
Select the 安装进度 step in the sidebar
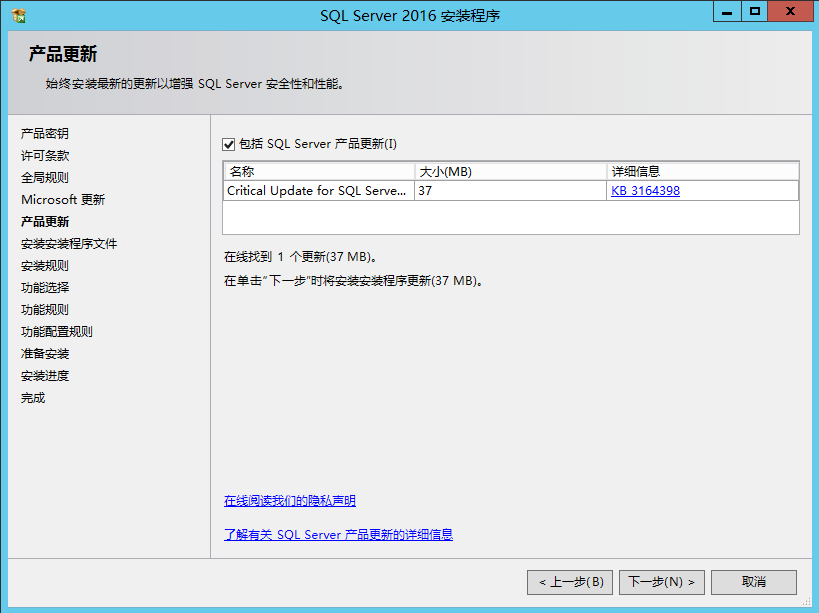coord(45,376)
